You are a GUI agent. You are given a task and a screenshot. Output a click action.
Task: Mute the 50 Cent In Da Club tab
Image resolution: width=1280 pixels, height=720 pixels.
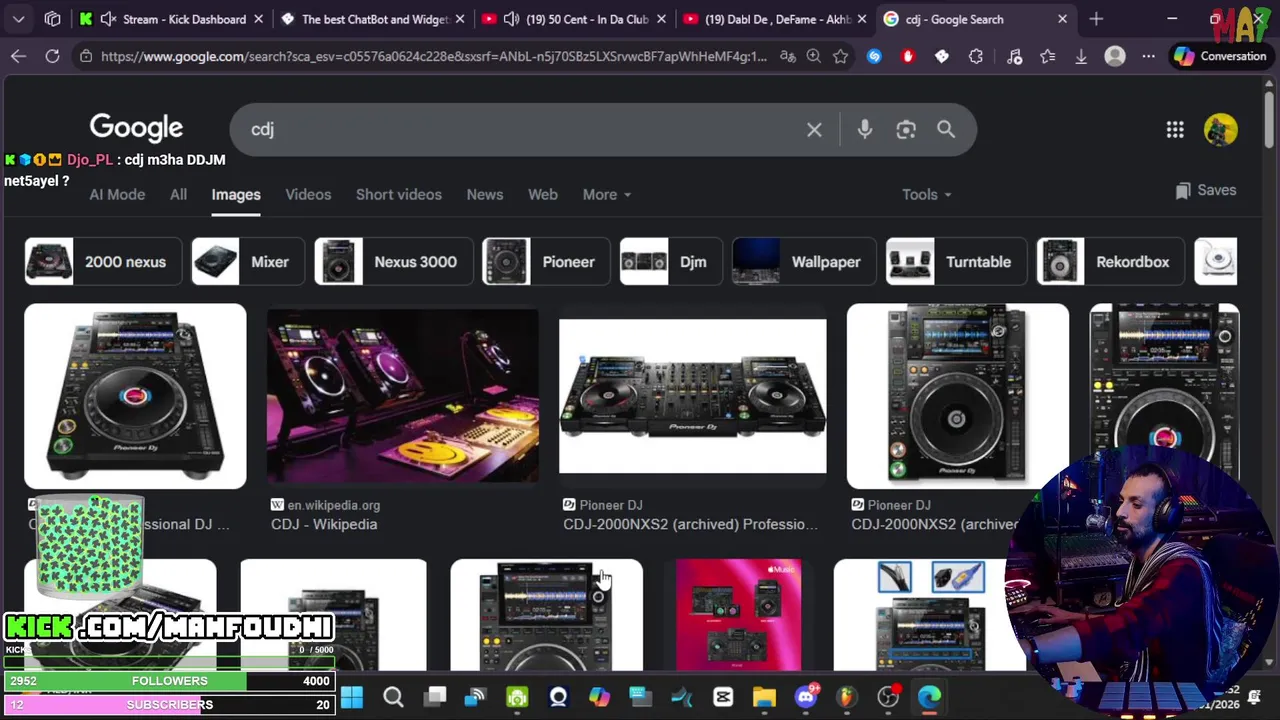(511, 19)
